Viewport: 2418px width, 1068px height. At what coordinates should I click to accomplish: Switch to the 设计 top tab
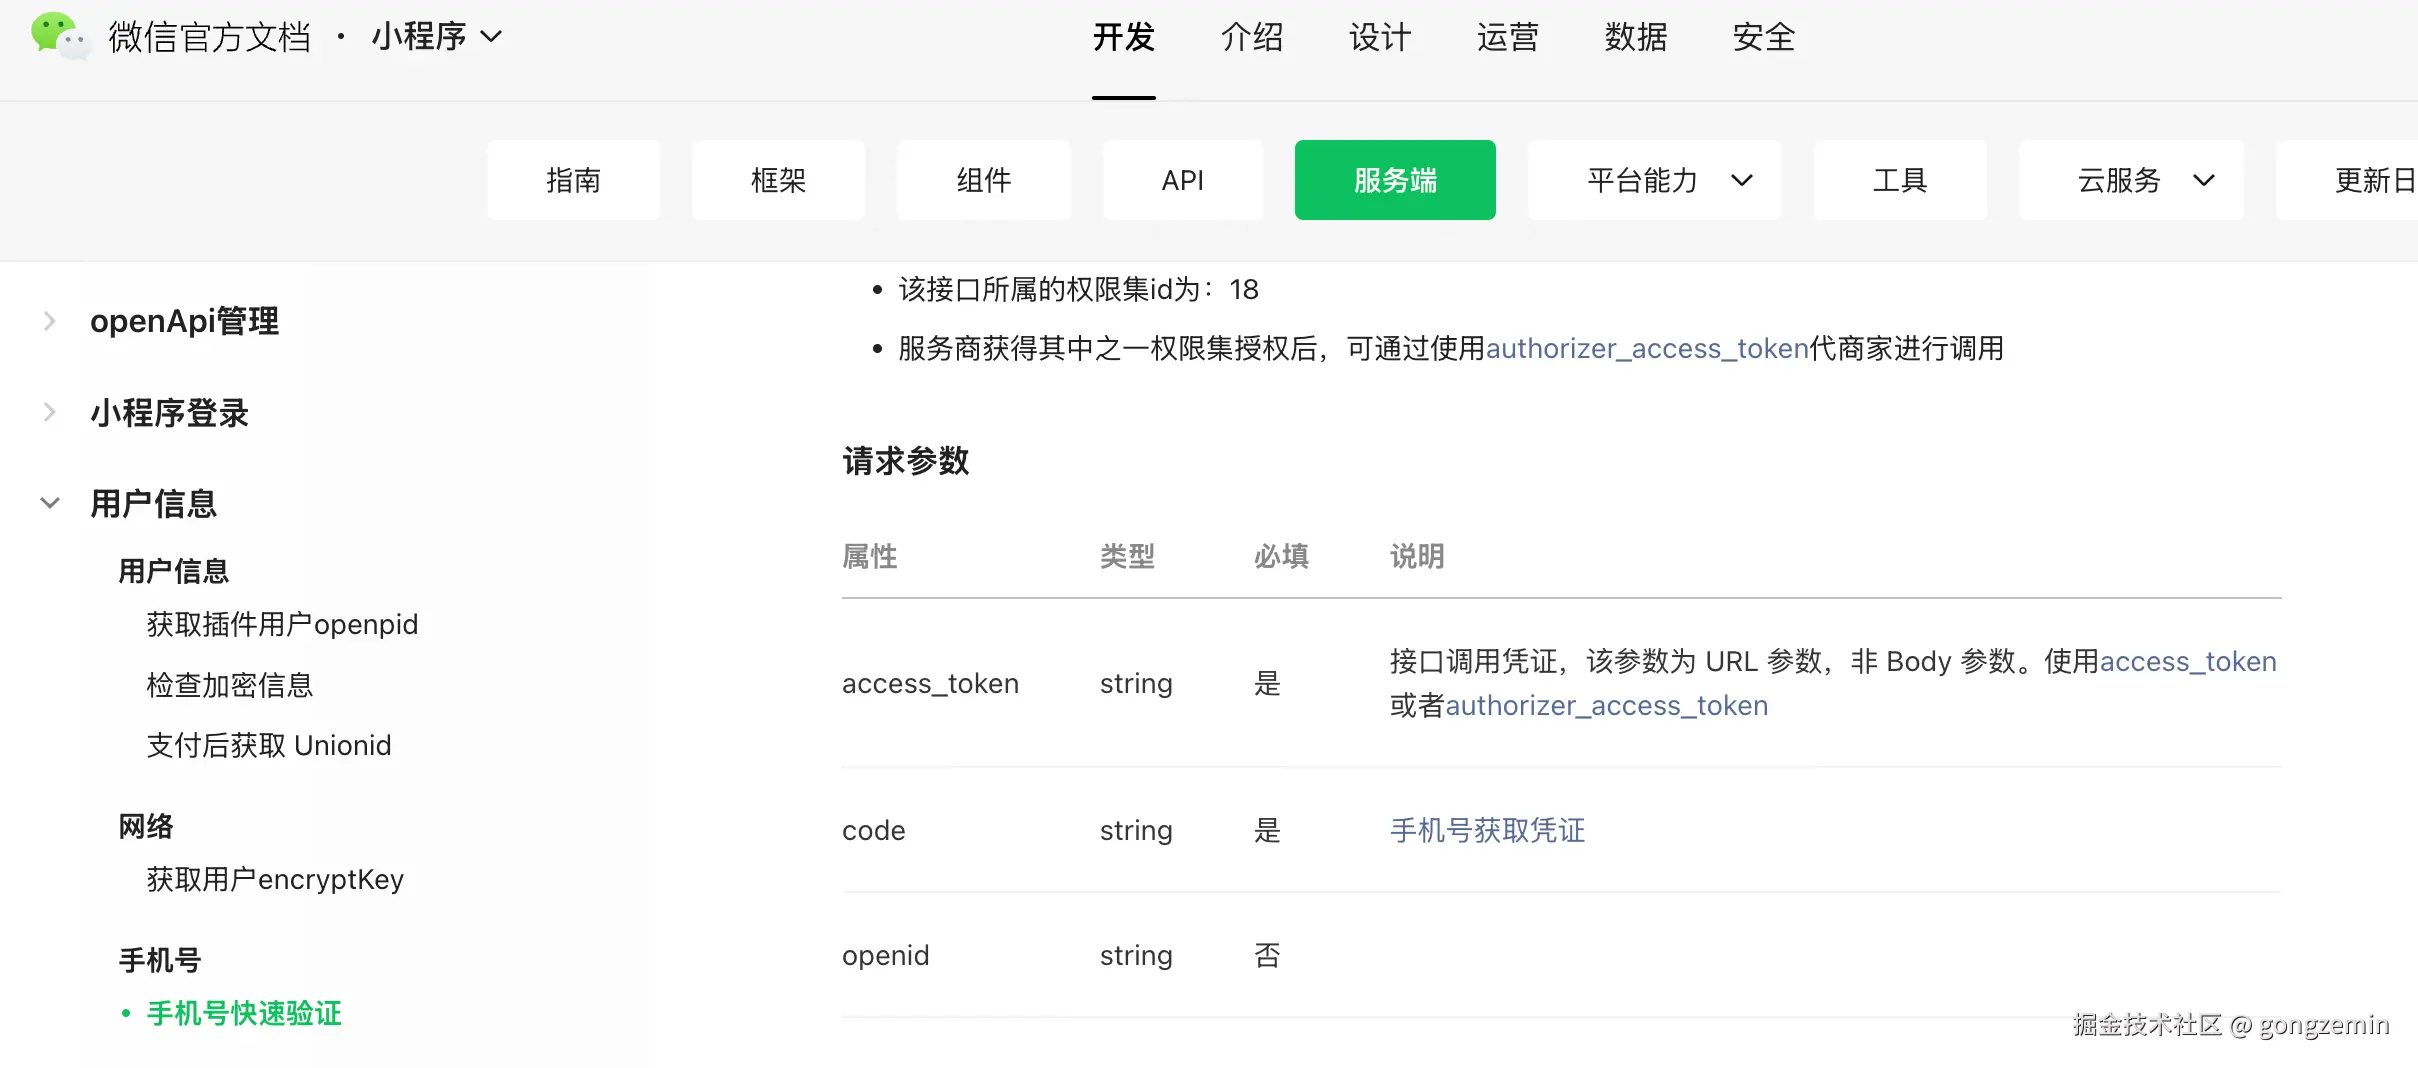[x=1380, y=37]
